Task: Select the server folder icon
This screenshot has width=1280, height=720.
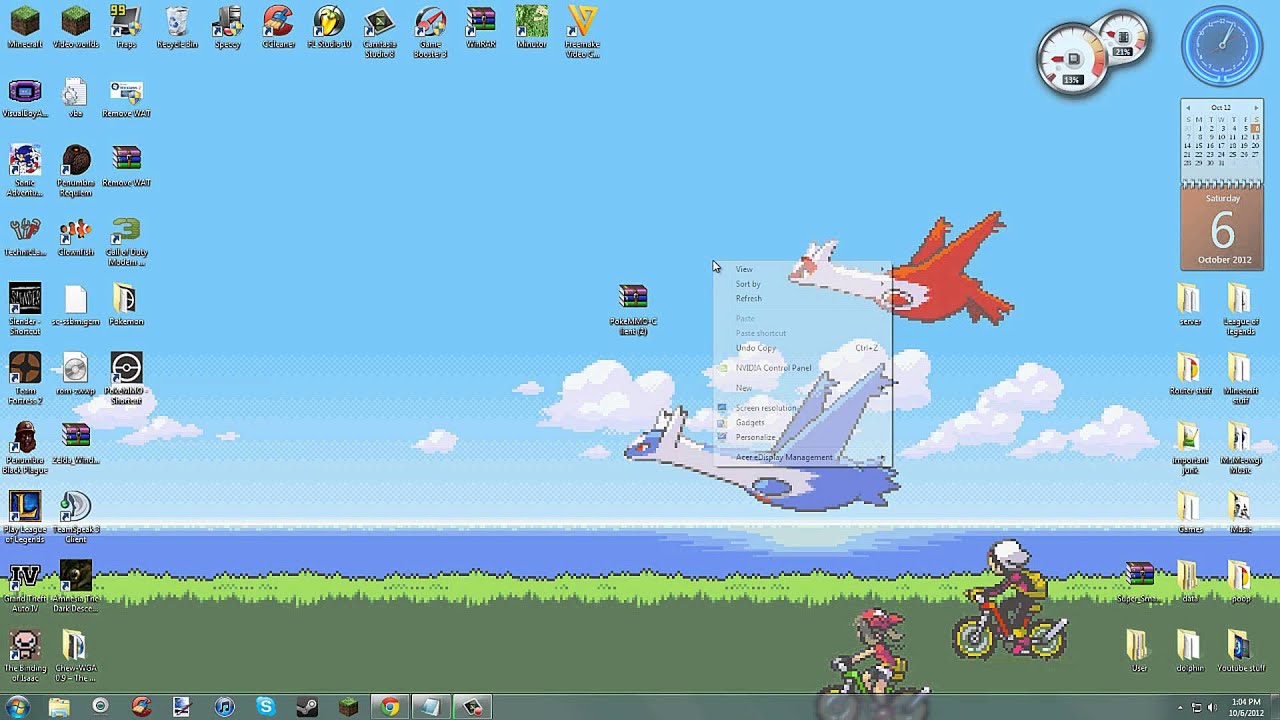Action: pyautogui.click(x=1190, y=305)
